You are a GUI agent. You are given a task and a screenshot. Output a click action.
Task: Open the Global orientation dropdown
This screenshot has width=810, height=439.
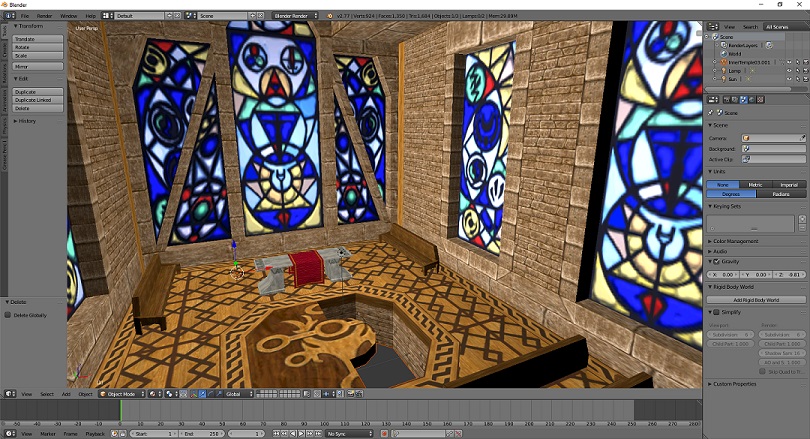[x=239, y=394]
